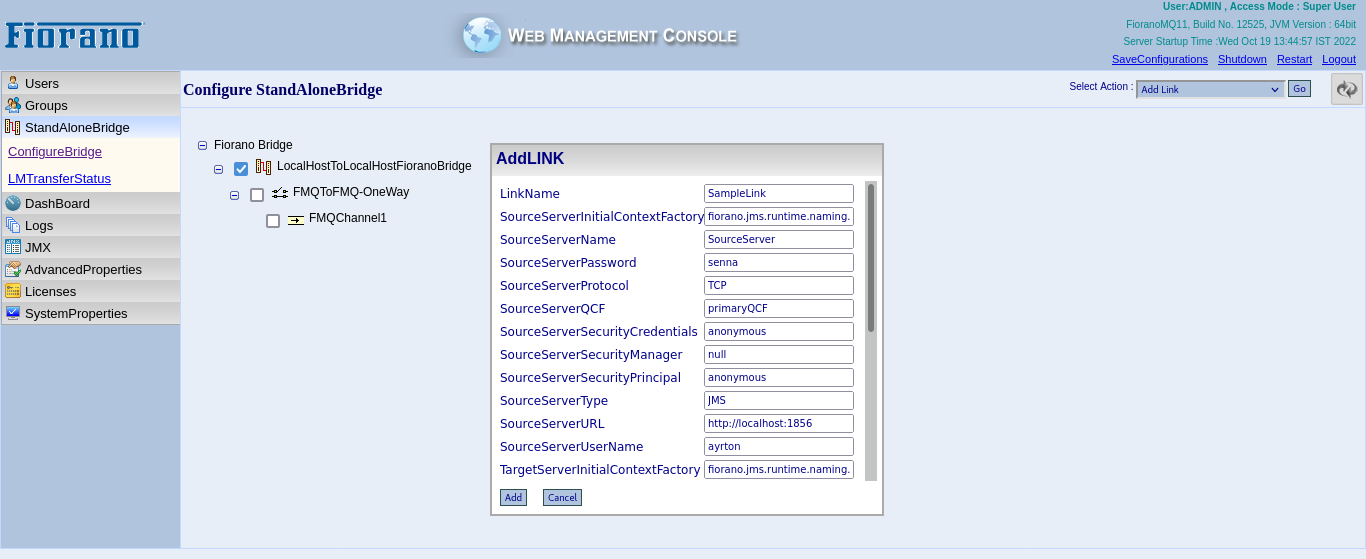Select the FMQChannel1 tree label
This screenshot has height=559, width=1366.
348,218
